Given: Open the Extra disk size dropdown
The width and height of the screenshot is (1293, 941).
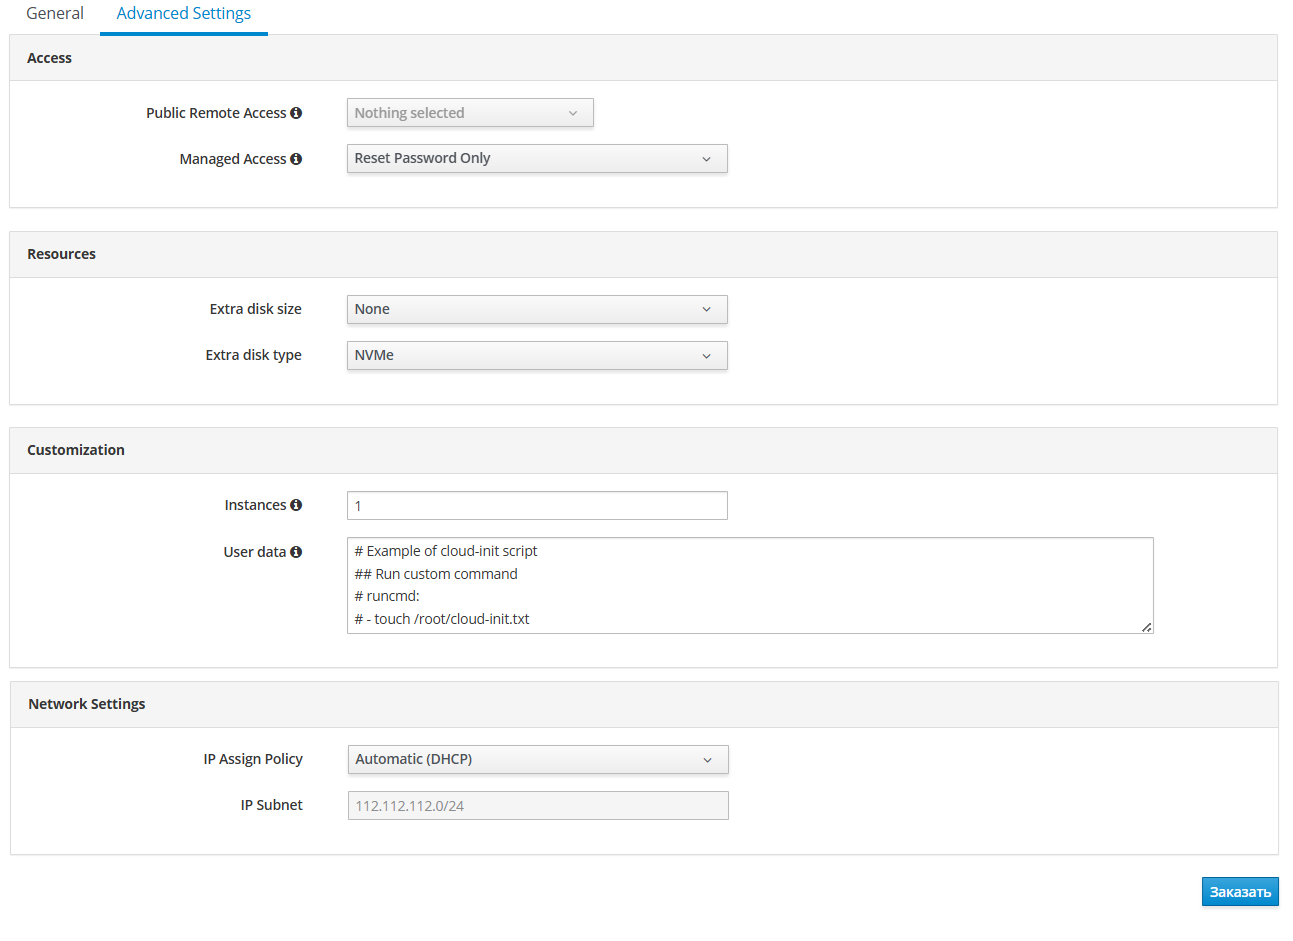Looking at the screenshot, I should (536, 310).
